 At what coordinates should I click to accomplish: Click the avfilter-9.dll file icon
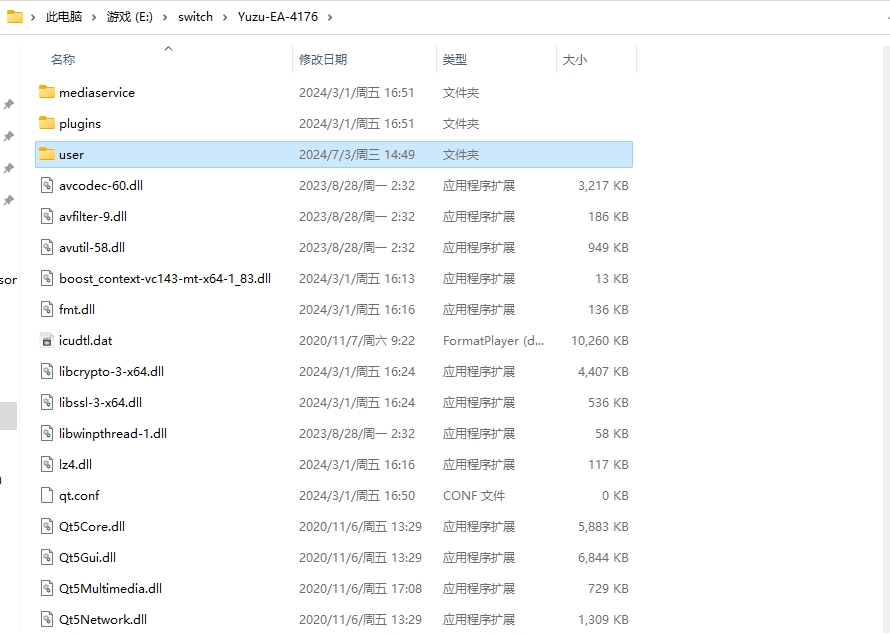(x=47, y=216)
